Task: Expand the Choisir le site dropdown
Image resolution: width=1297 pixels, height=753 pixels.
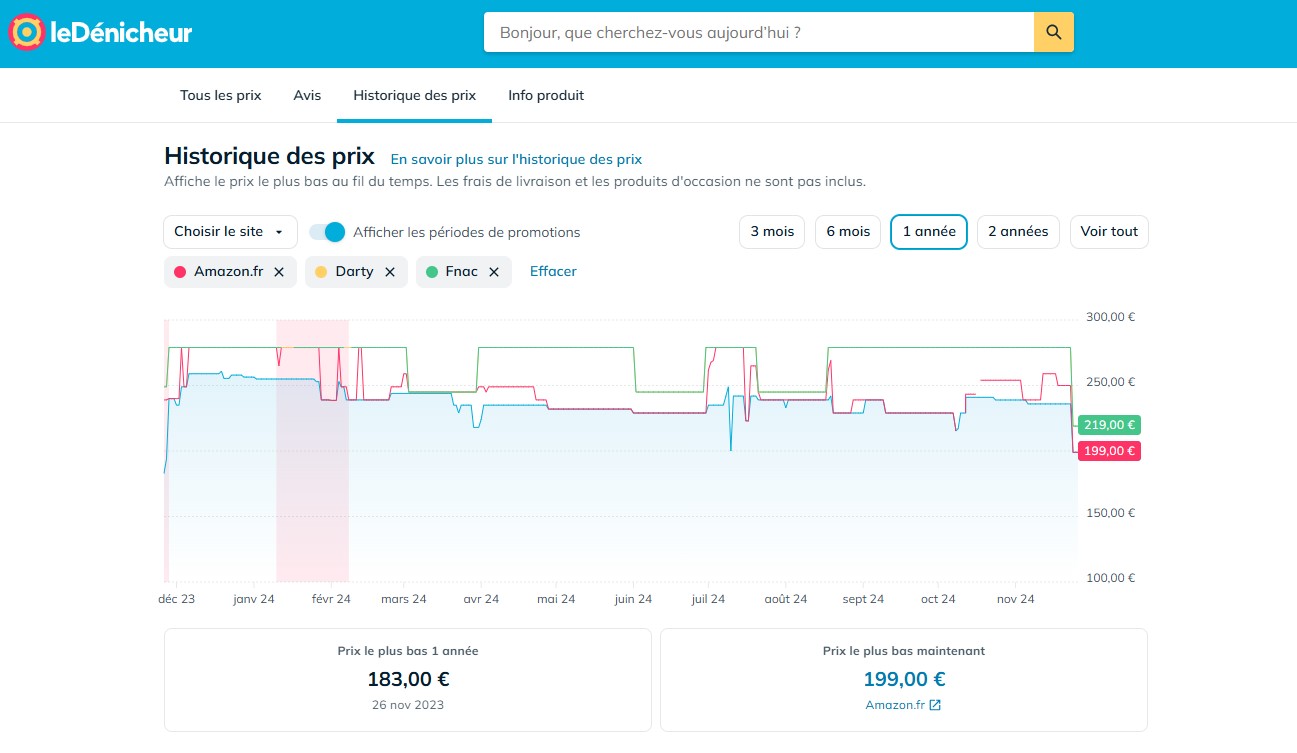Action: point(230,232)
